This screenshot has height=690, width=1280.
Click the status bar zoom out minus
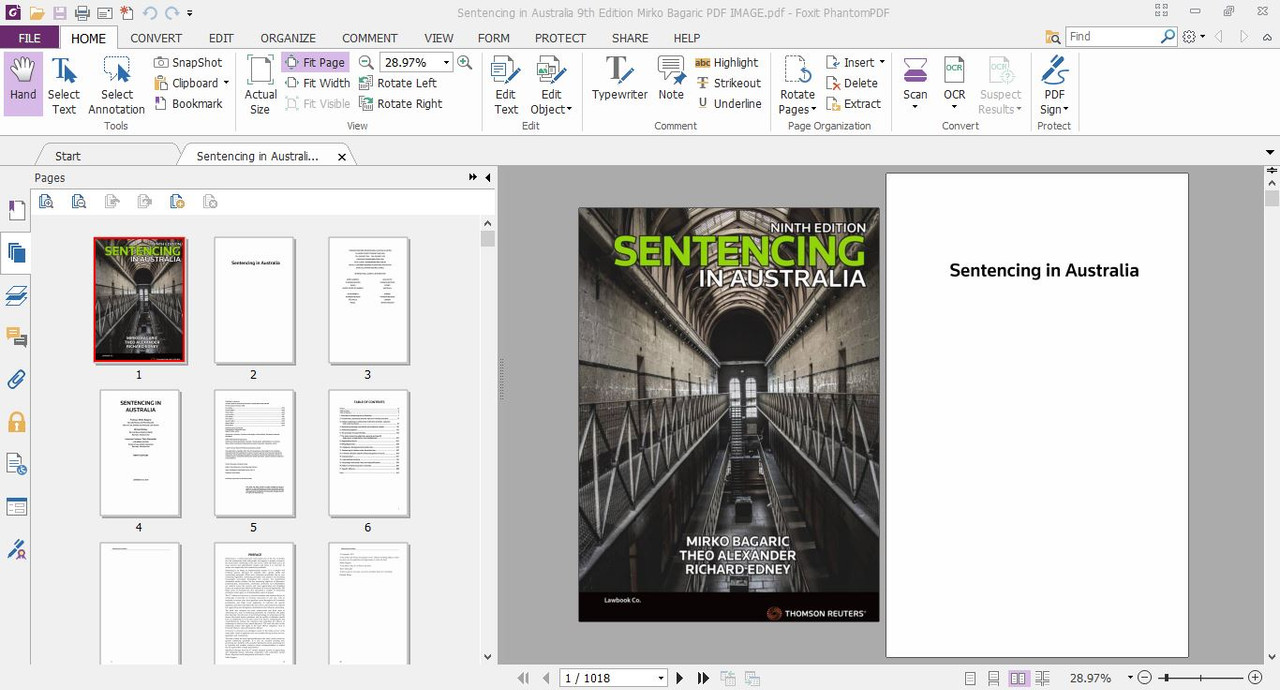[x=1145, y=678]
